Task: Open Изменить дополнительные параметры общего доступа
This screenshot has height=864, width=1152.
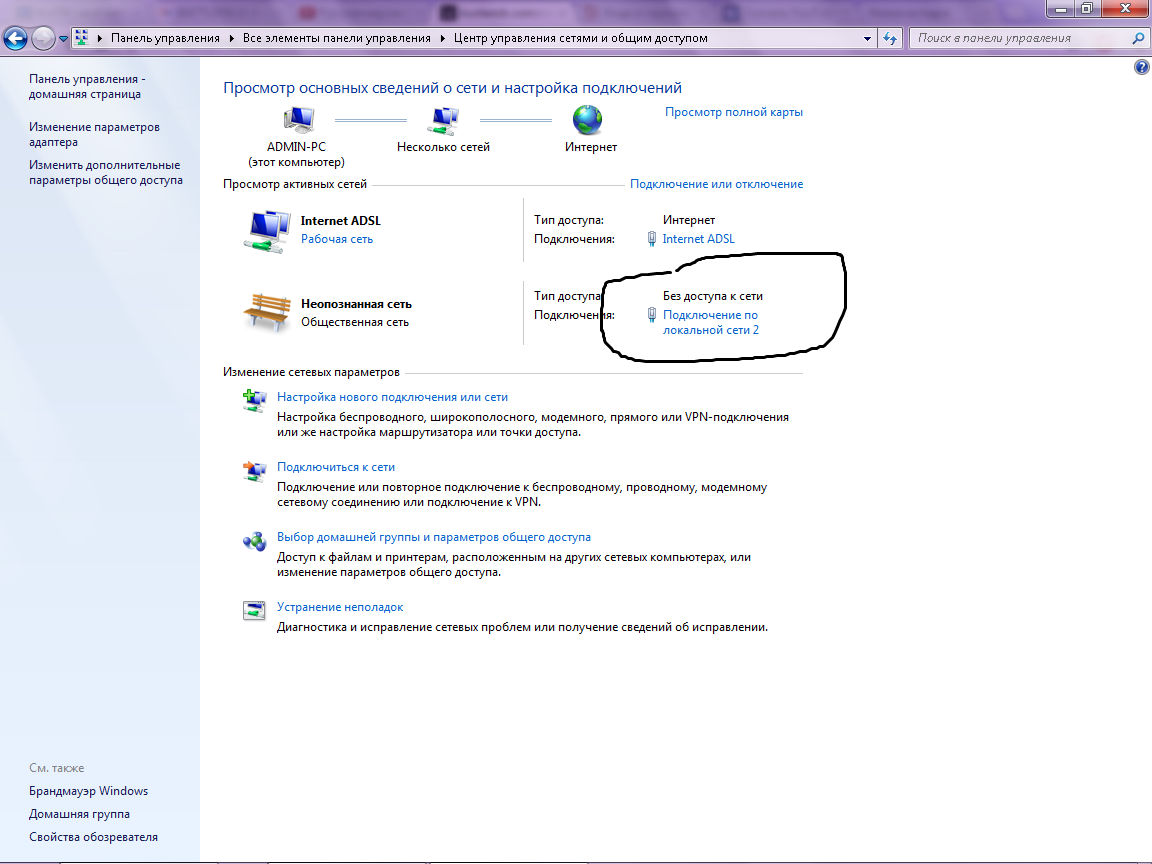Action: click(x=106, y=173)
